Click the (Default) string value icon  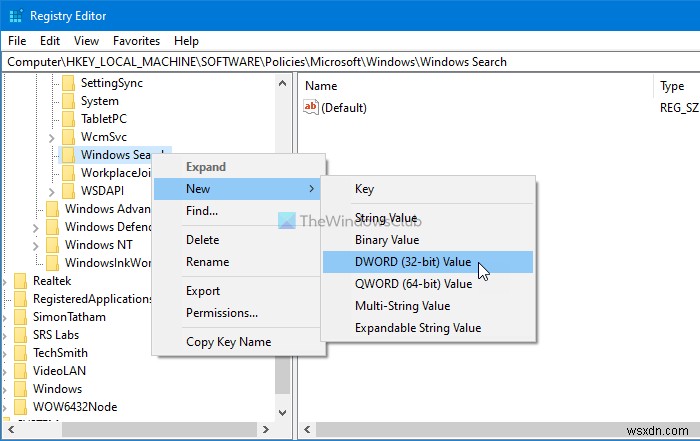coord(310,108)
